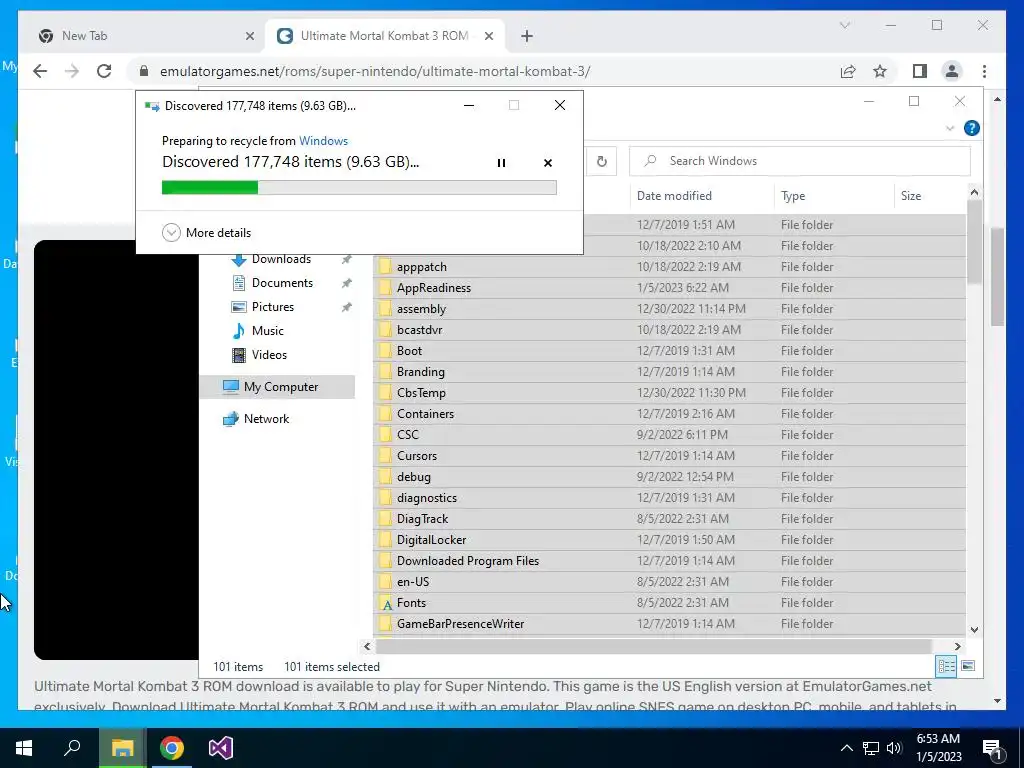Refresh Explorer folder view
Screen dimensions: 1024x768
click(601, 161)
